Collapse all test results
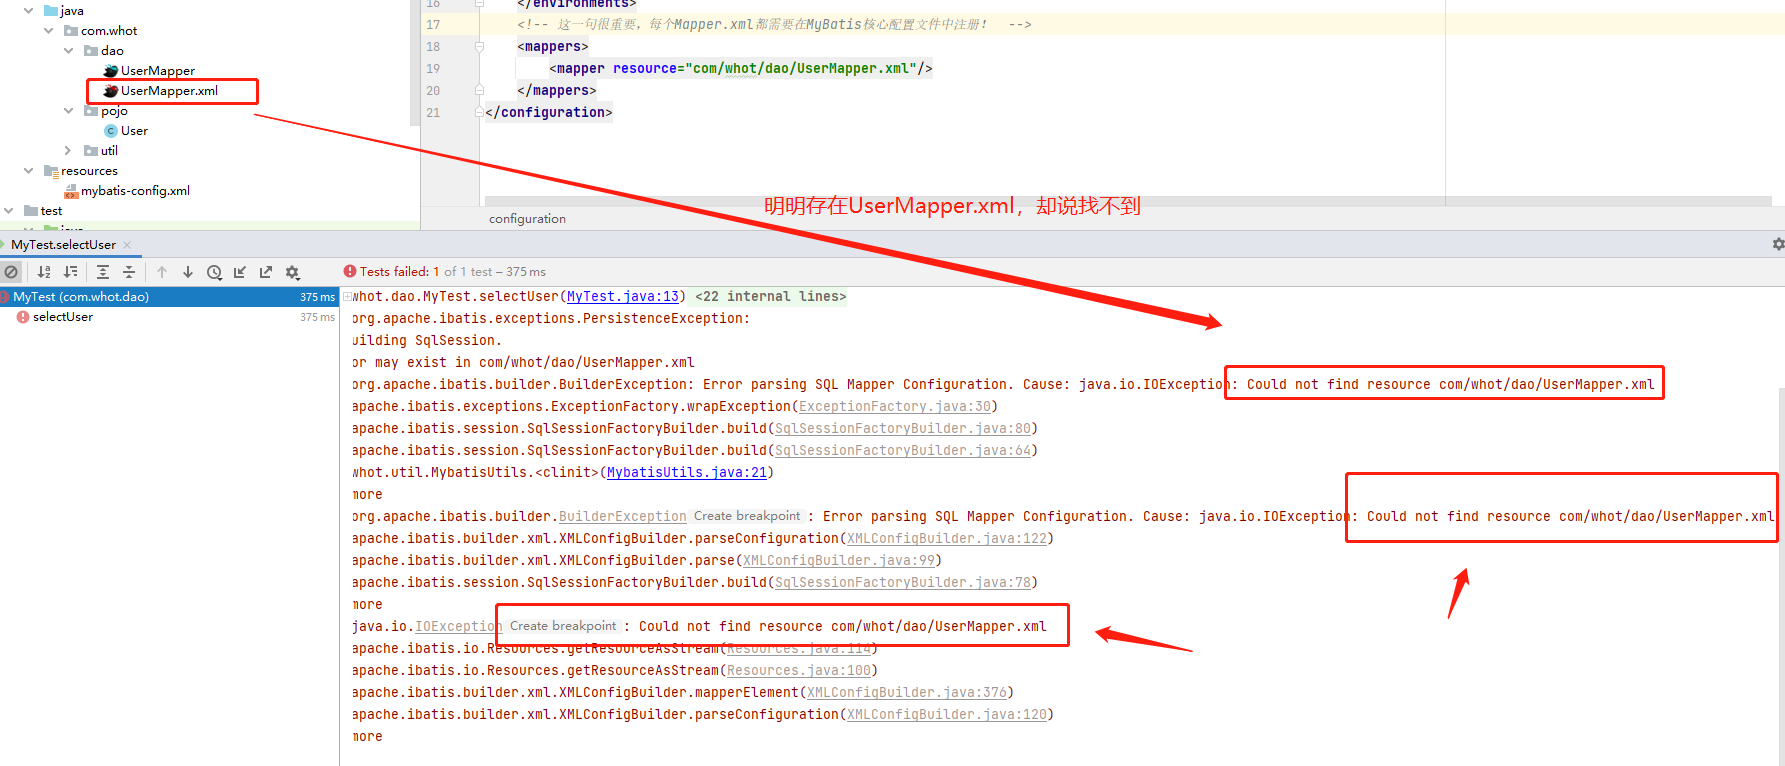This screenshot has width=1785, height=766. click(129, 272)
